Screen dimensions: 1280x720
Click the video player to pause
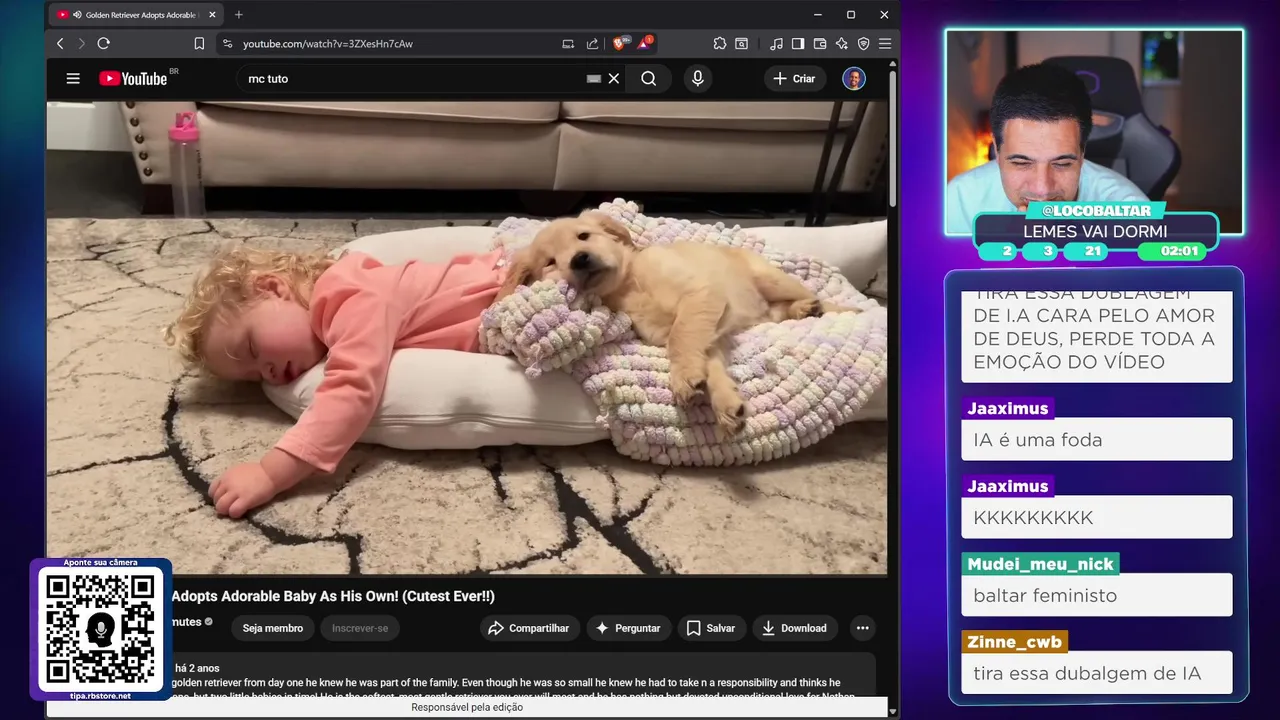pos(466,338)
